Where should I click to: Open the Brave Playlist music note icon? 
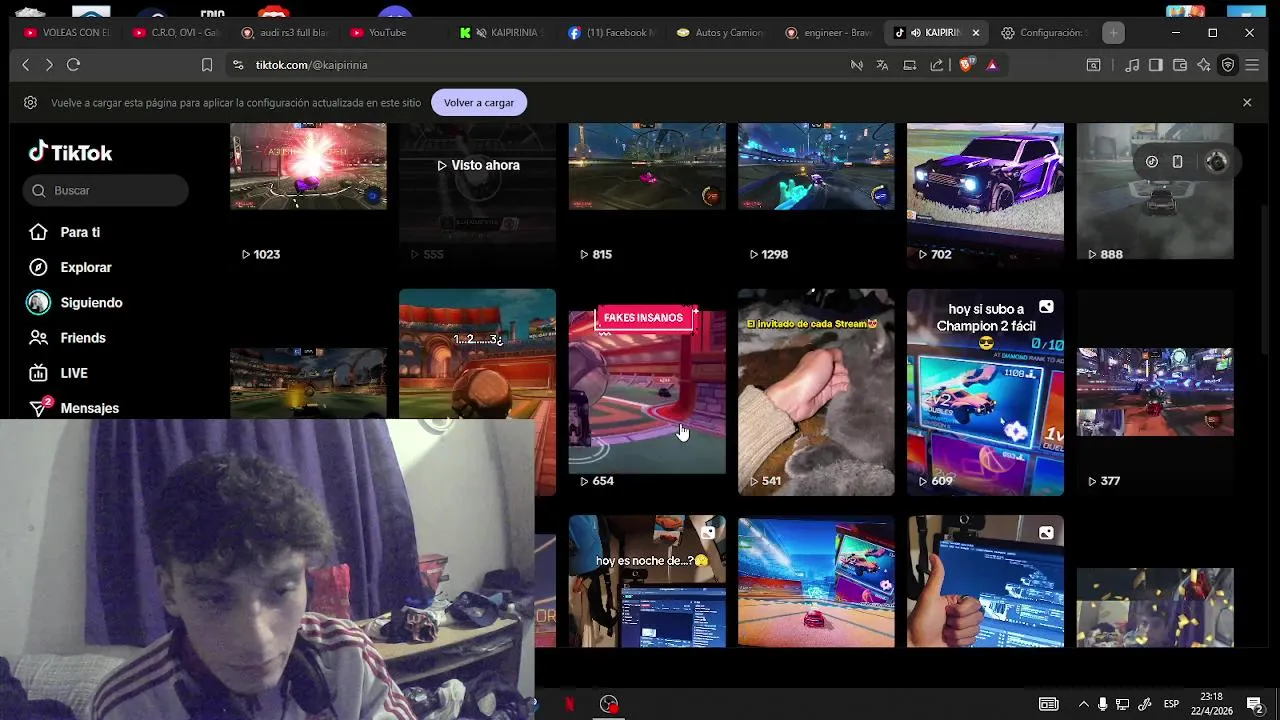1132,65
